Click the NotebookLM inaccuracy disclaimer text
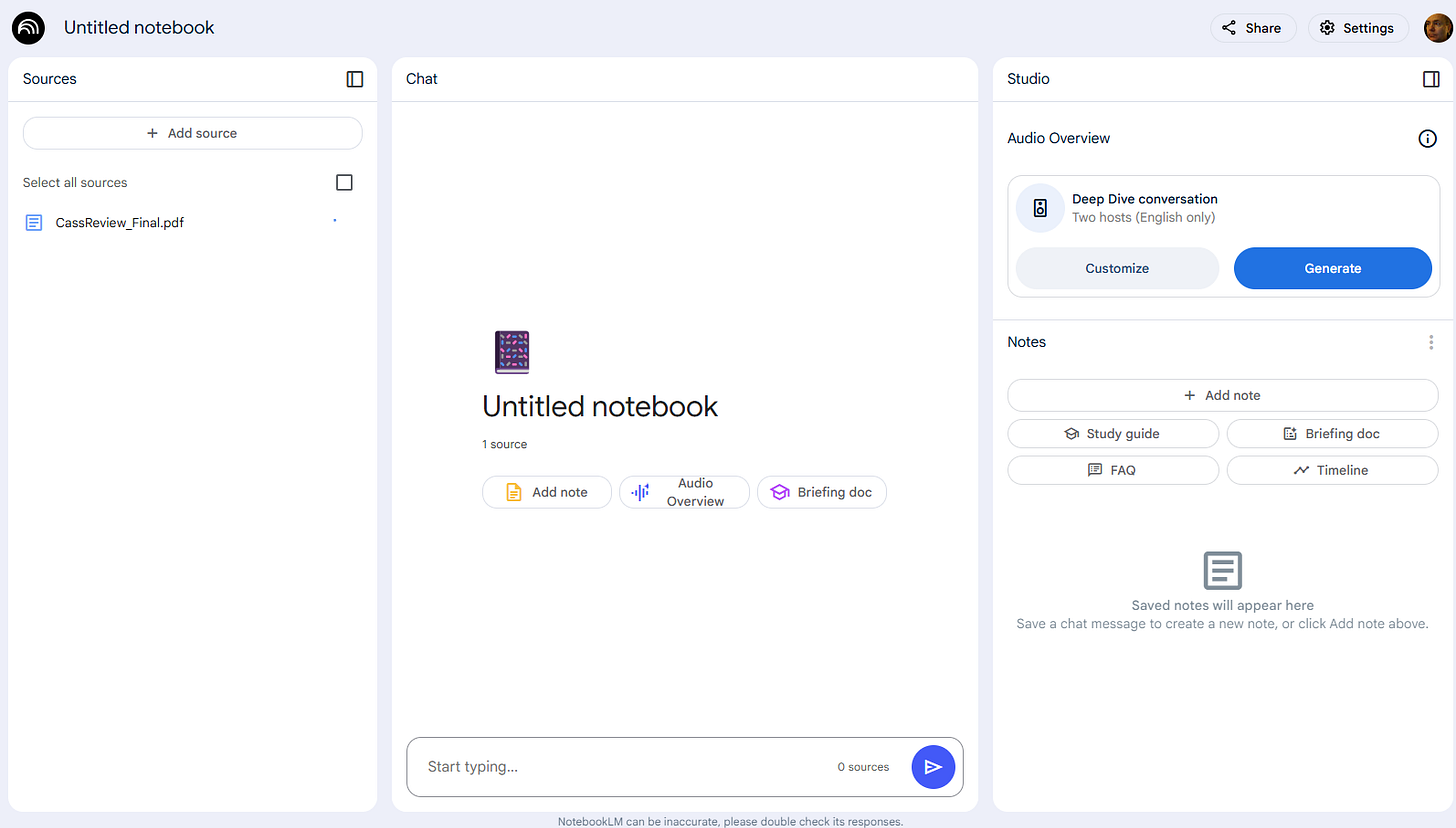This screenshot has height=828, width=1456. 731,821
